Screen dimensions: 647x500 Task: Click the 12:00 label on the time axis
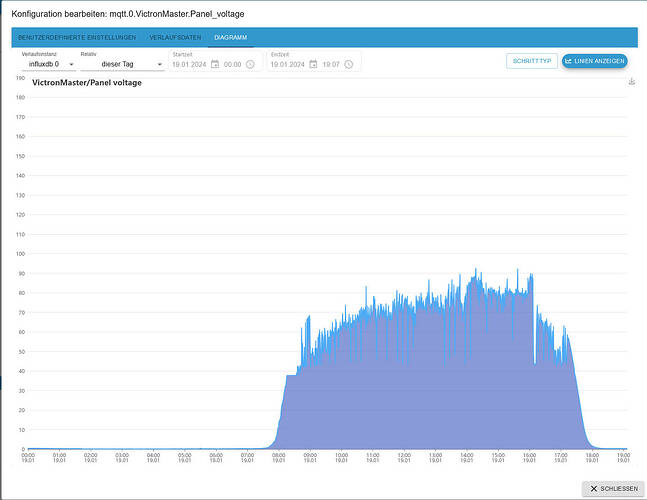point(404,457)
